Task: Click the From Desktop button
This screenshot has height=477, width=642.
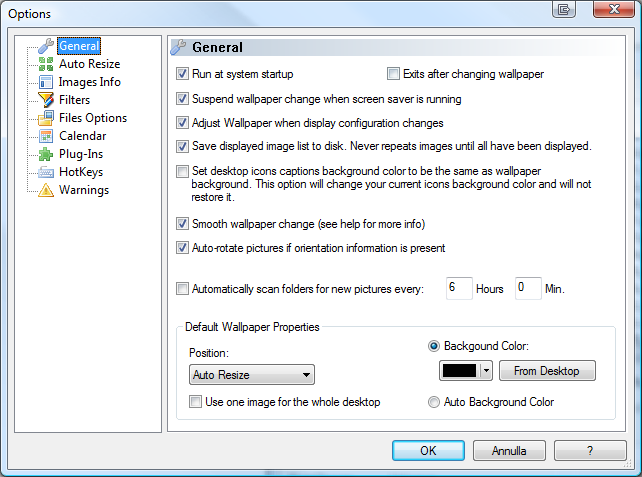Action: click(547, 371)
